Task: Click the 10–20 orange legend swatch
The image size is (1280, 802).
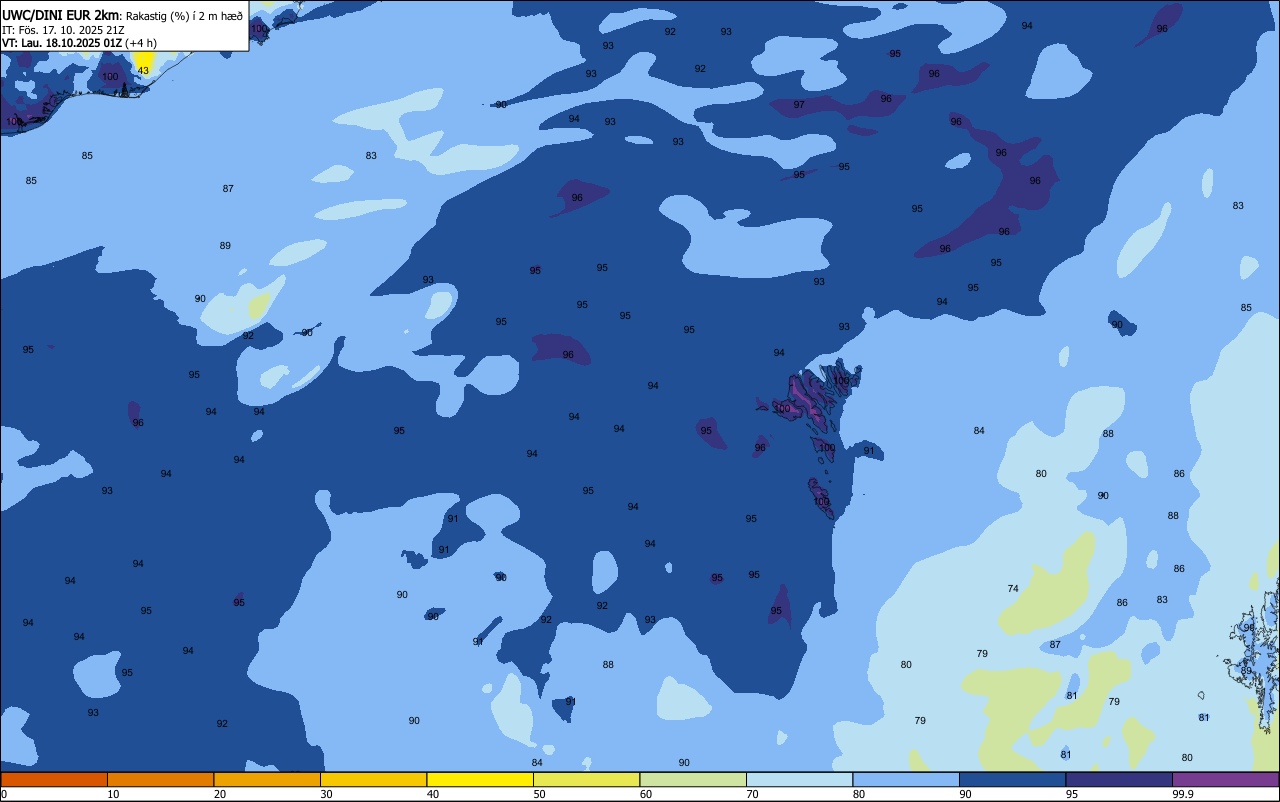Action: pyautogui.click(x=160, y=780)
